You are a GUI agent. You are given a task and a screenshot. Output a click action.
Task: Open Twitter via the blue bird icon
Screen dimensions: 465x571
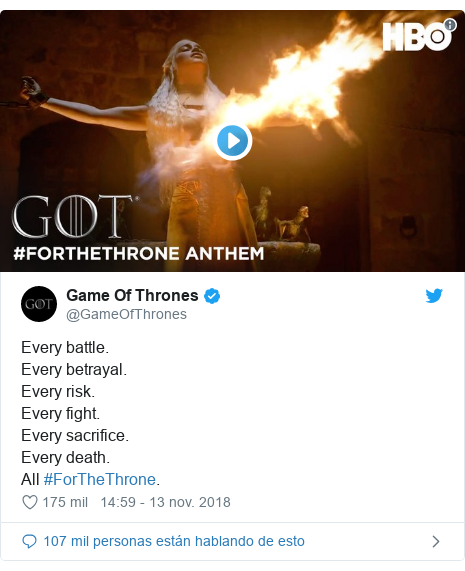[434, 295]
